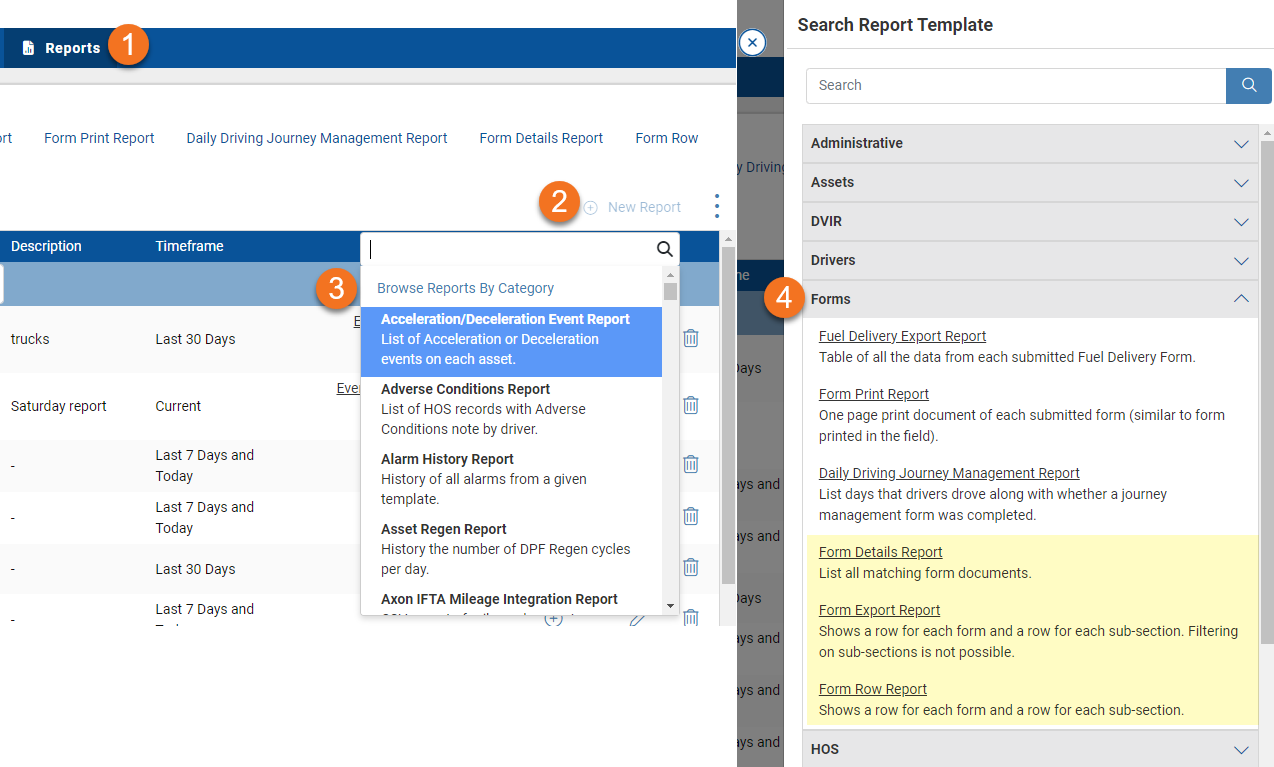1274x767 pixels.
Task: Open the Form Details Report tab
Action: [x=541, y=137]
